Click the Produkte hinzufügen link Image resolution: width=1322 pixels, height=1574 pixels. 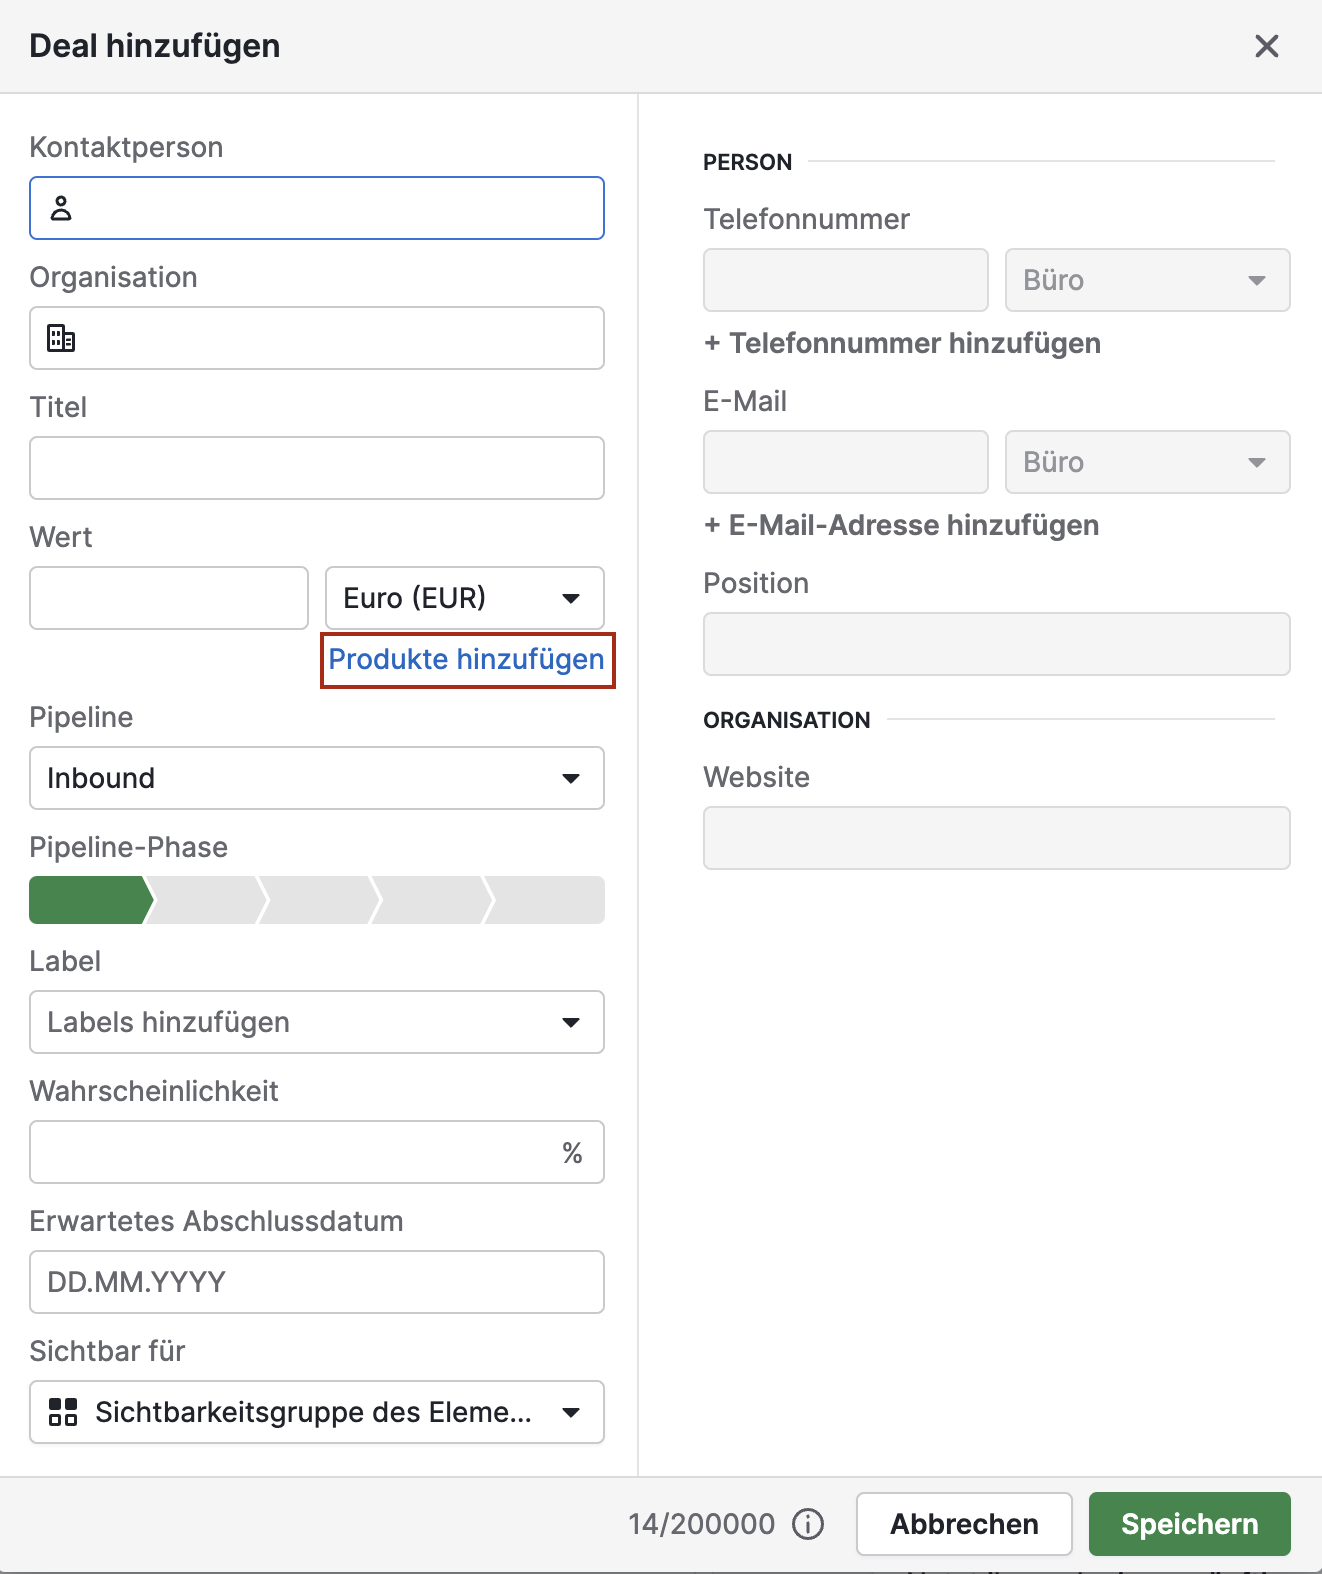pos(466,659)
